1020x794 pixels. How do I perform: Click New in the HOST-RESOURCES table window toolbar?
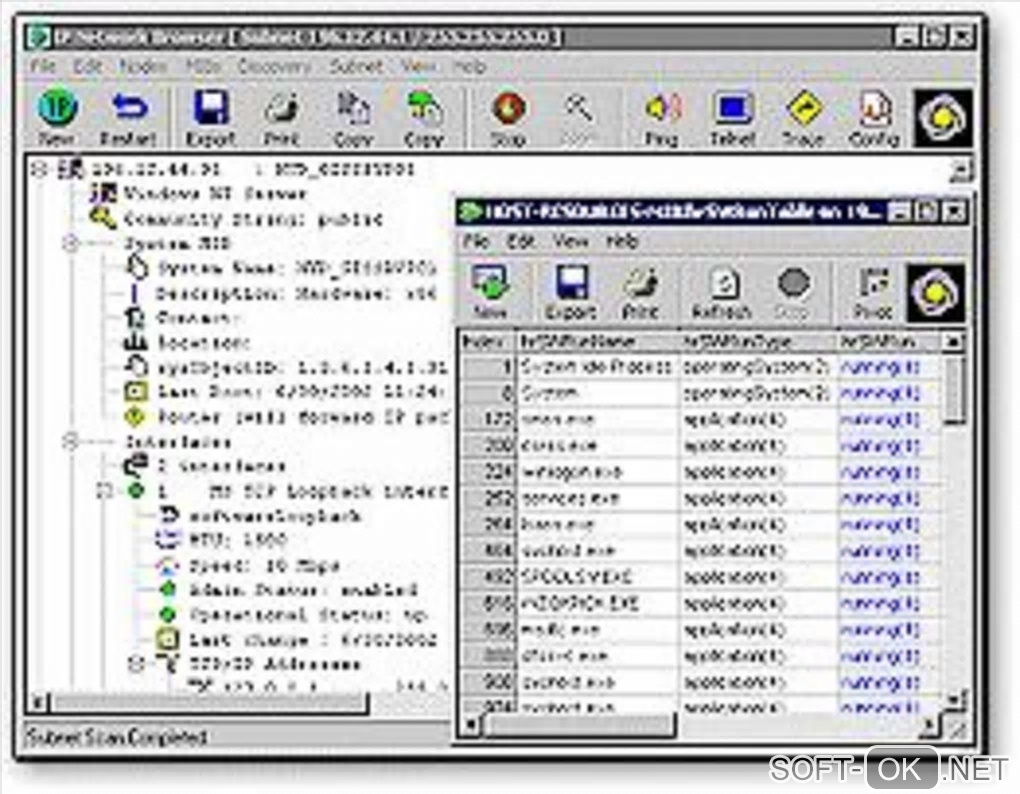490,292
